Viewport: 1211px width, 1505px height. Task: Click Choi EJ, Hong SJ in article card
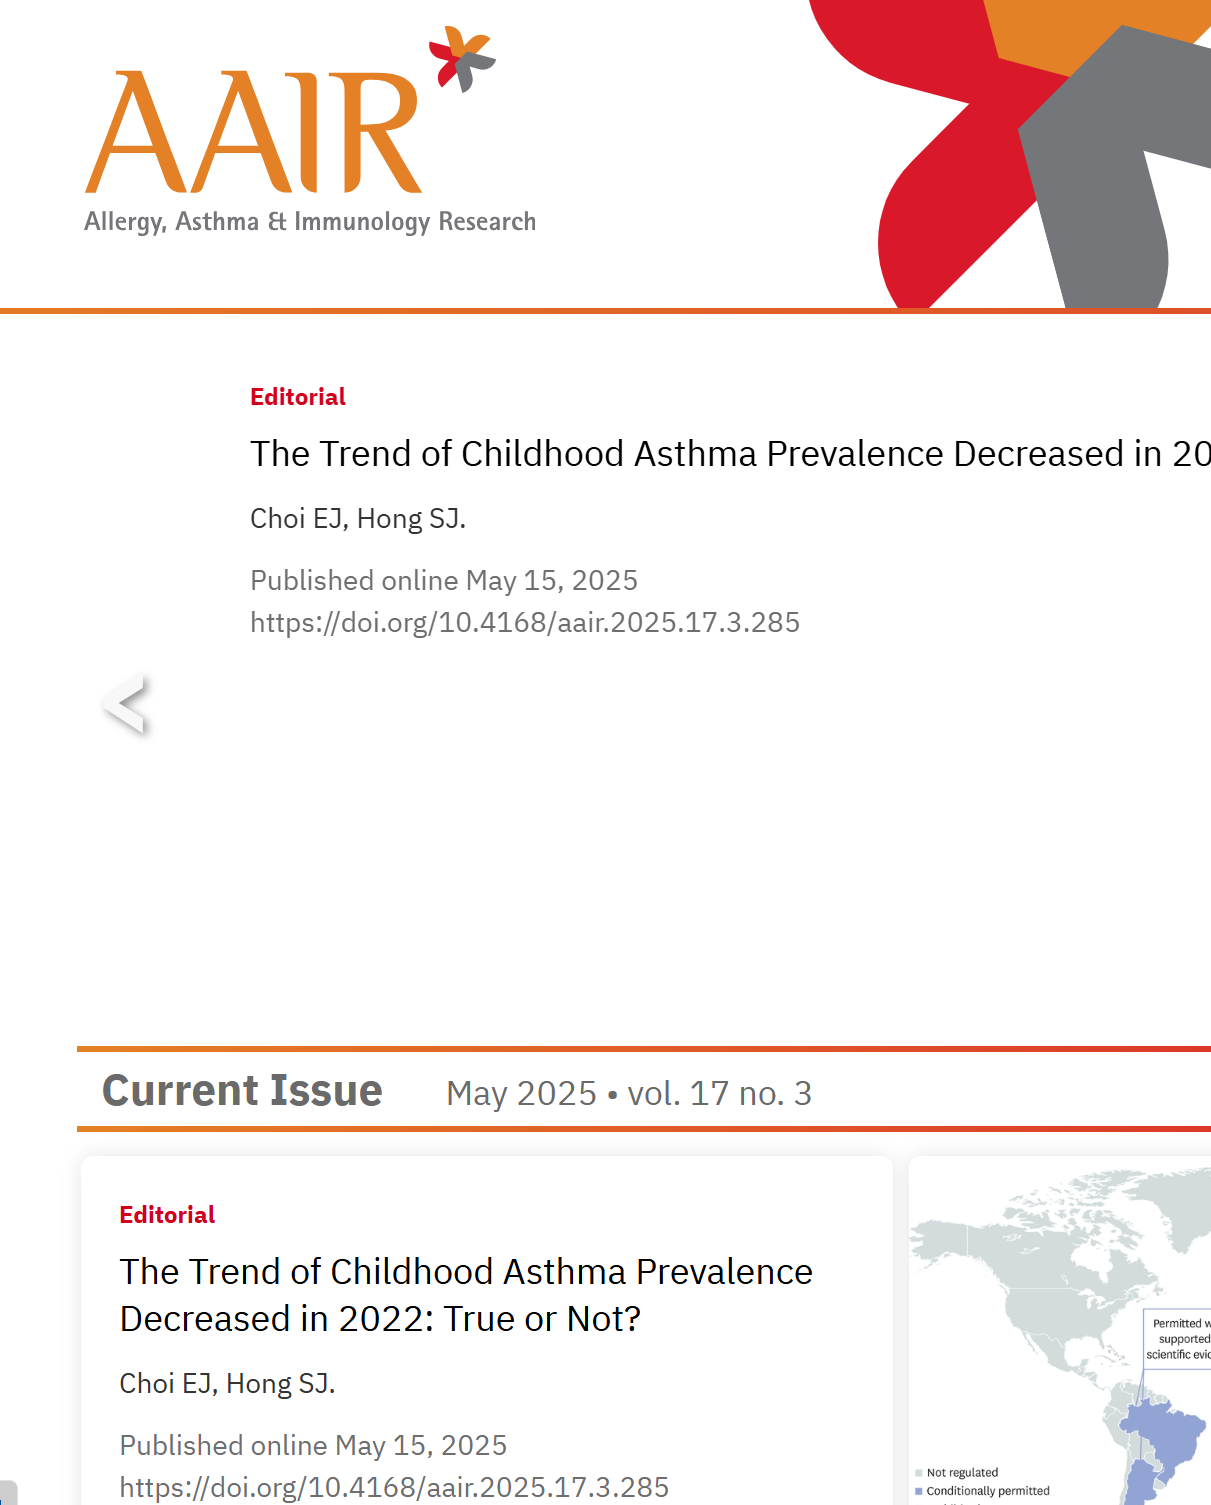point(227,1383)
